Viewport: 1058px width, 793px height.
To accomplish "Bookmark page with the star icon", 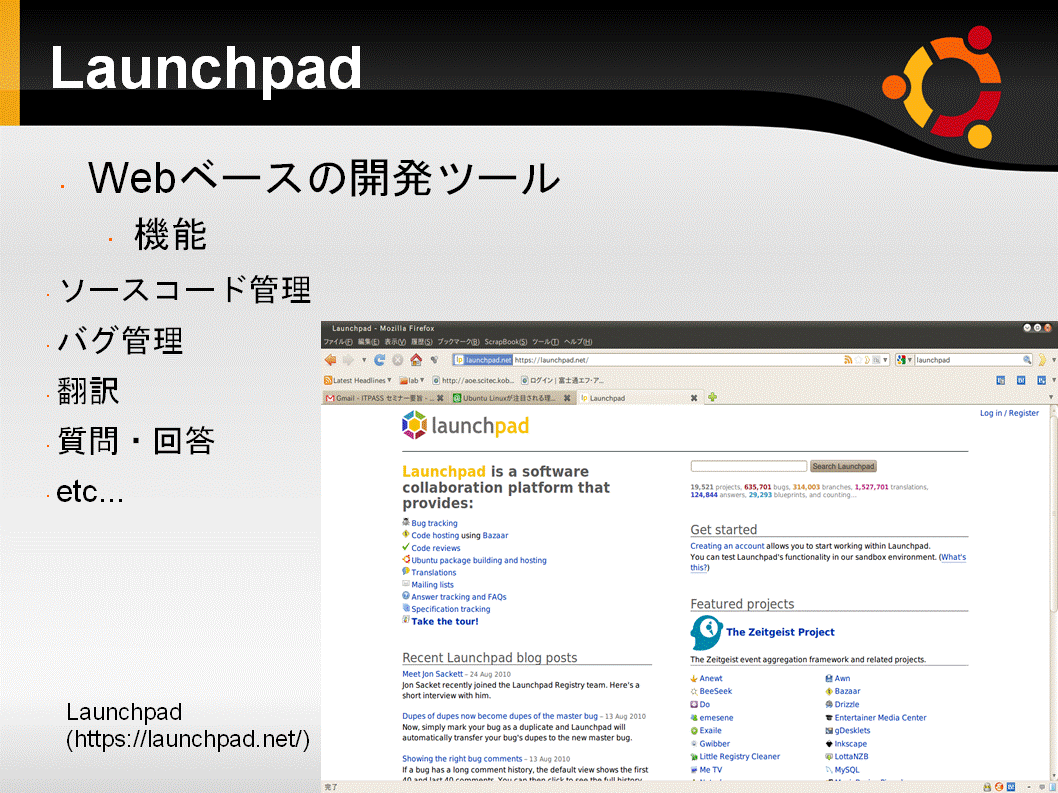I will click(858, 360).
